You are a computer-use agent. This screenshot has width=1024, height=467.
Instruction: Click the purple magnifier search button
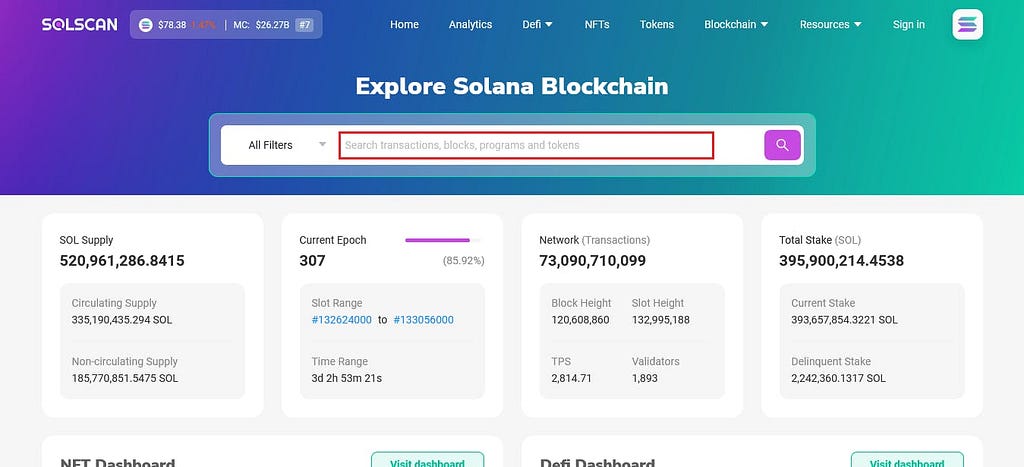(x=782, y=145)
